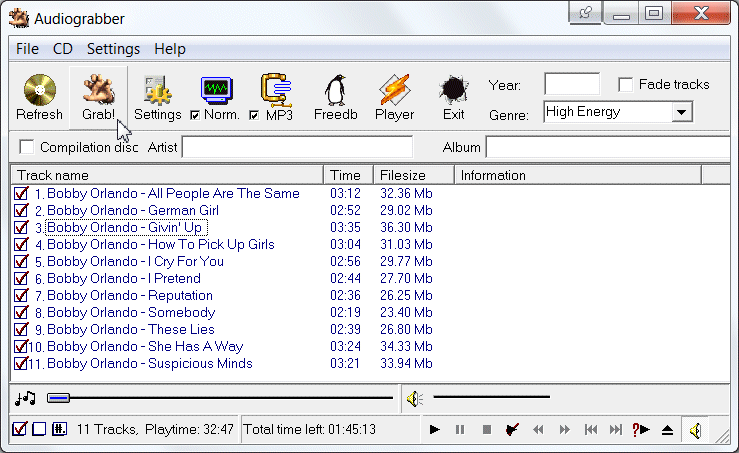Click the volume slider track

click(492, 397)
